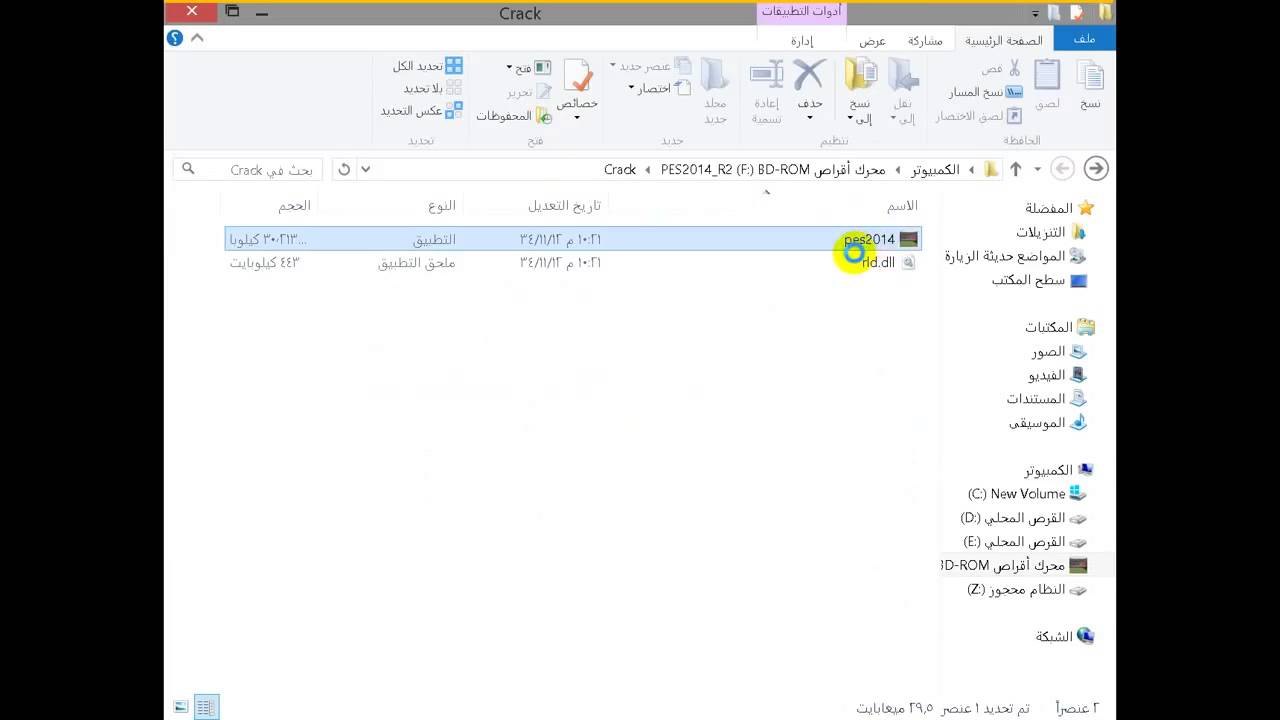Viewport: 1280px width, 720px height.
Task: Select Music (الموسيقى) library
Action: coord(1047,422)
